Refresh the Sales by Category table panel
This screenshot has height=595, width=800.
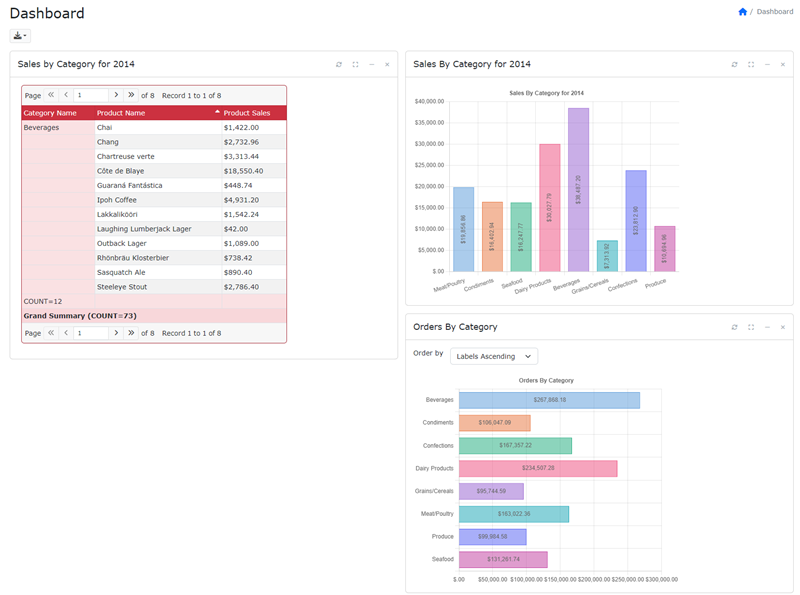(x=339, y=64)
